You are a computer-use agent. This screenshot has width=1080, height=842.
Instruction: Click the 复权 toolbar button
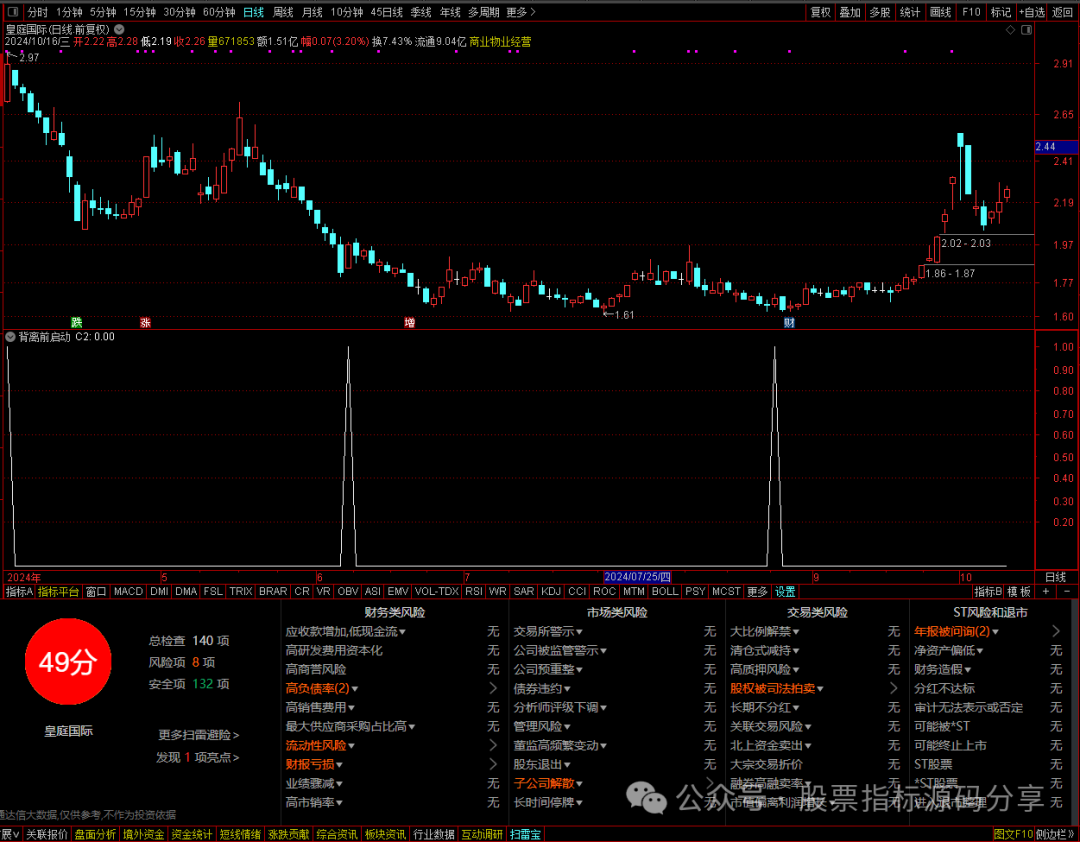click(820, 12)
